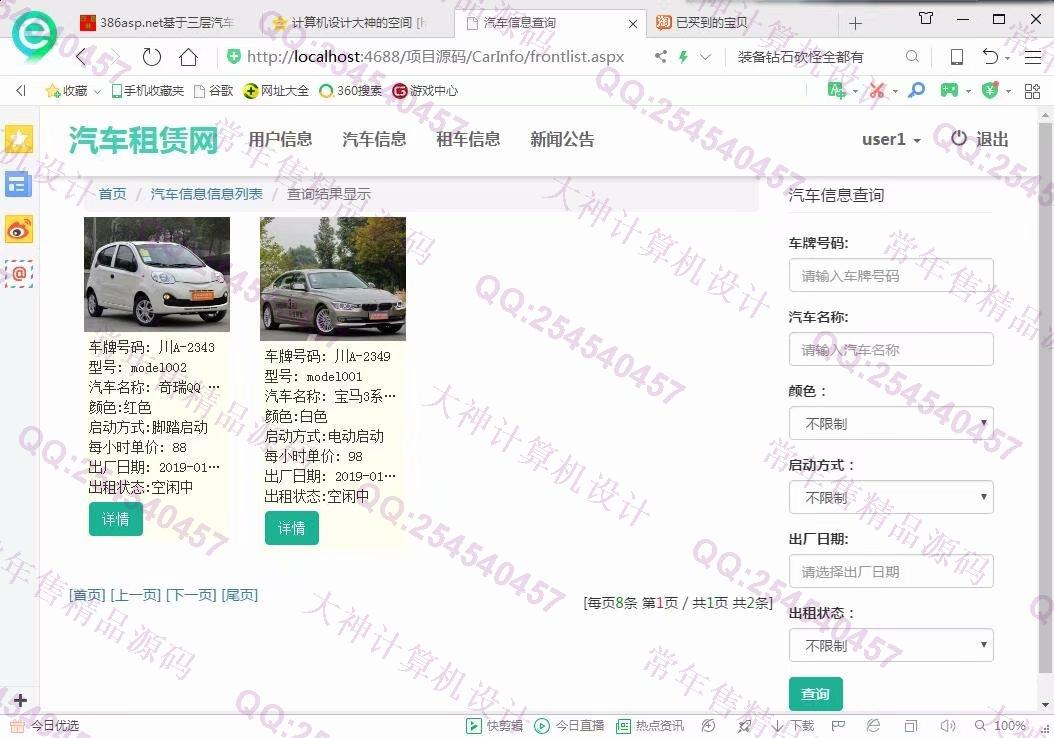
Task: Click the [下一页] pagination link
Action: click(191, 595)
